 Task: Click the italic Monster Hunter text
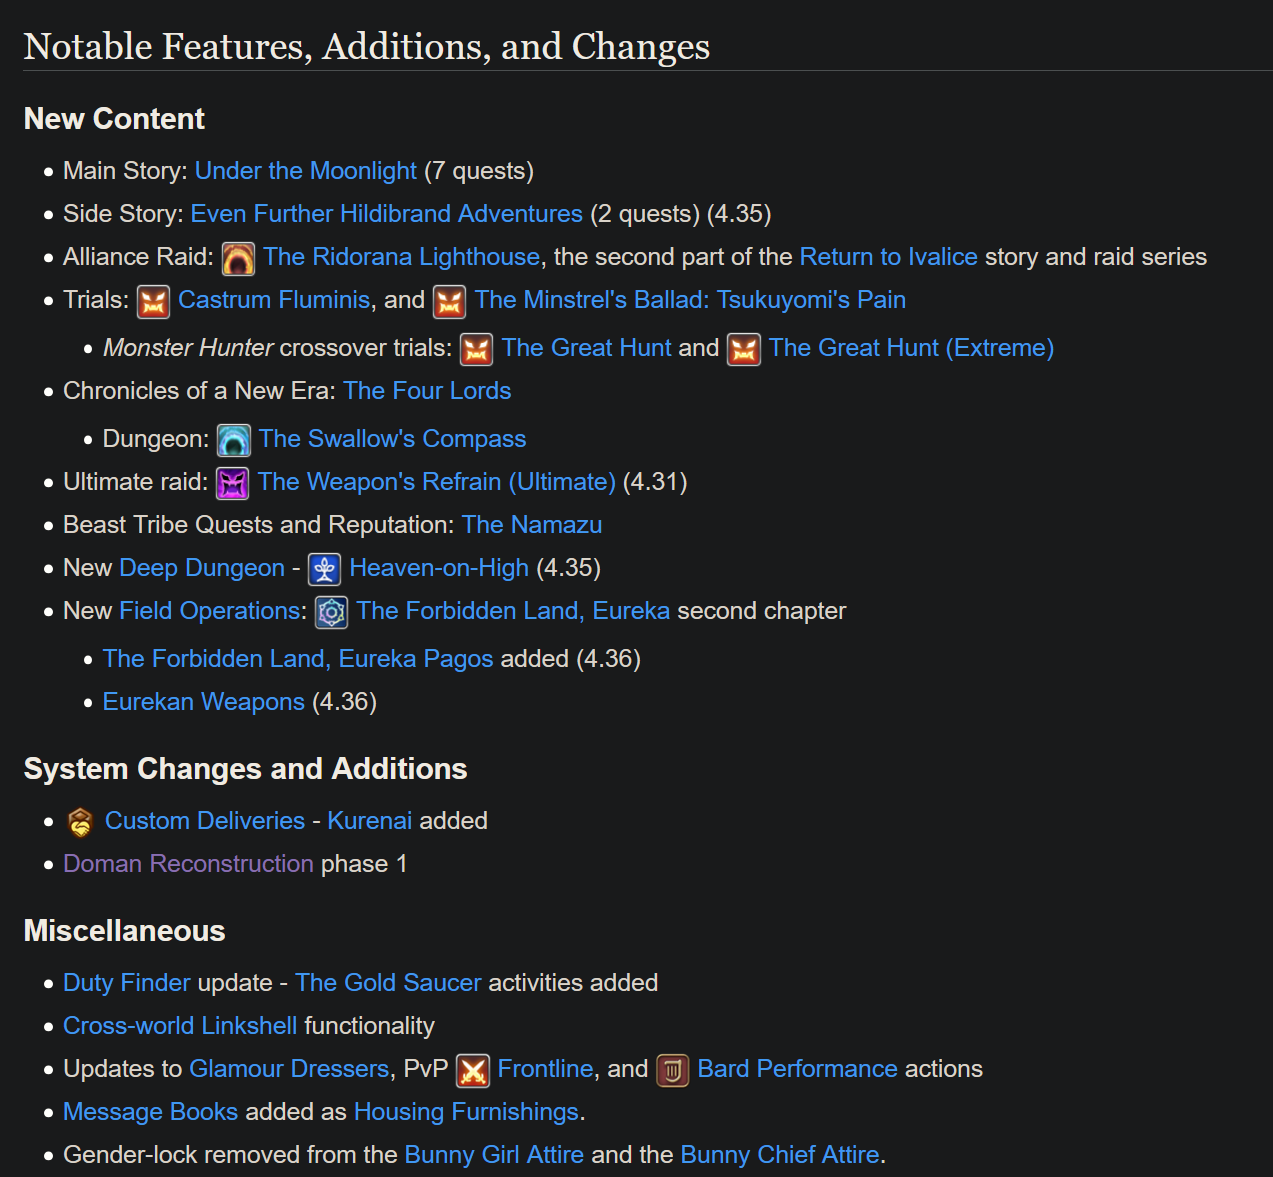tap(188, 348)
